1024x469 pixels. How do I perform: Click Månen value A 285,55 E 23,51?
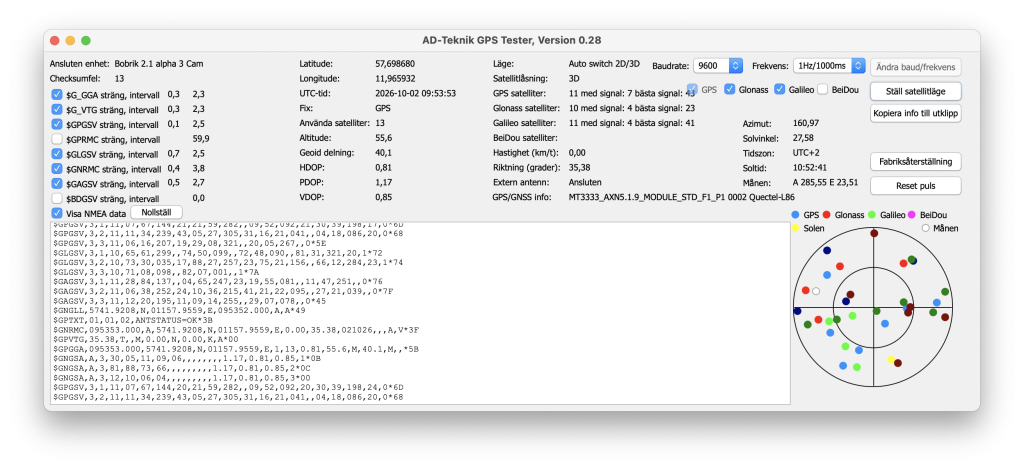point(825,182)
